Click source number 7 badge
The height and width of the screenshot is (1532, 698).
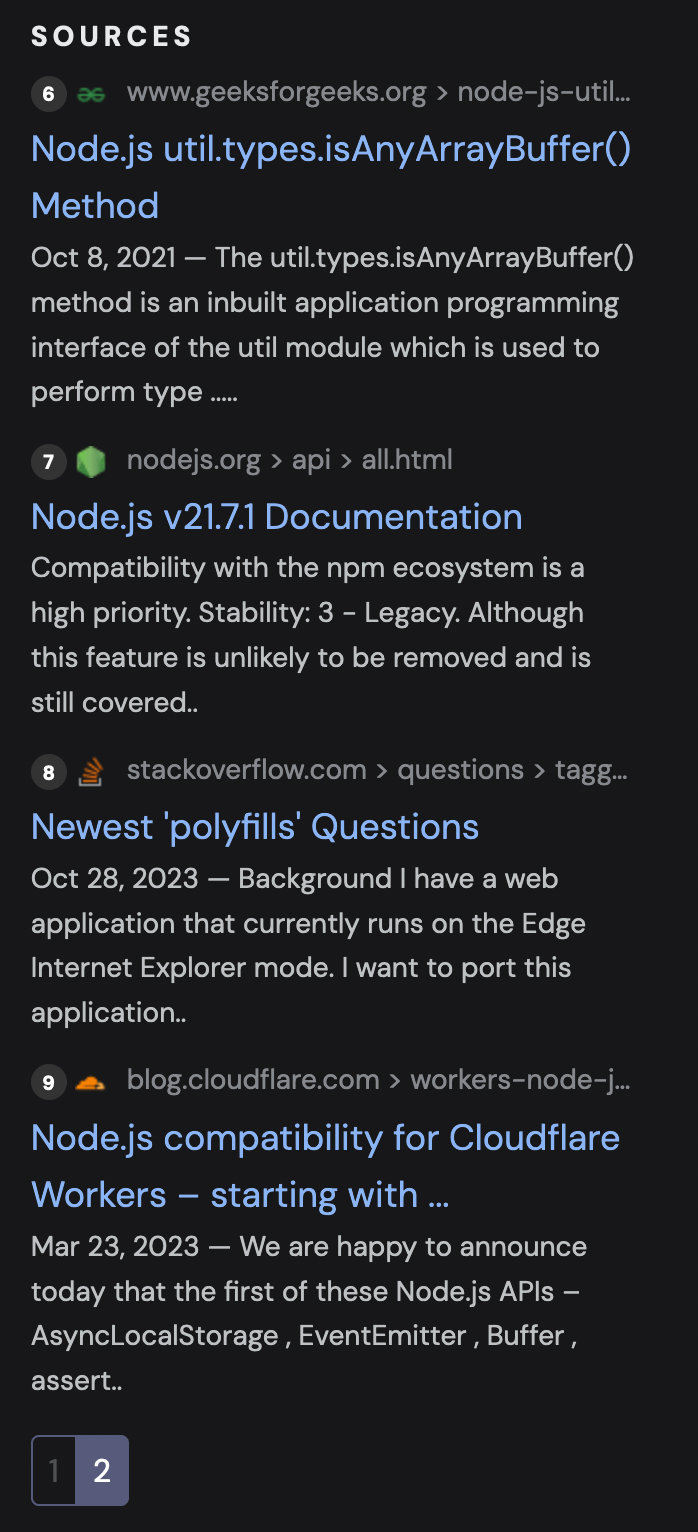(48, 461)
